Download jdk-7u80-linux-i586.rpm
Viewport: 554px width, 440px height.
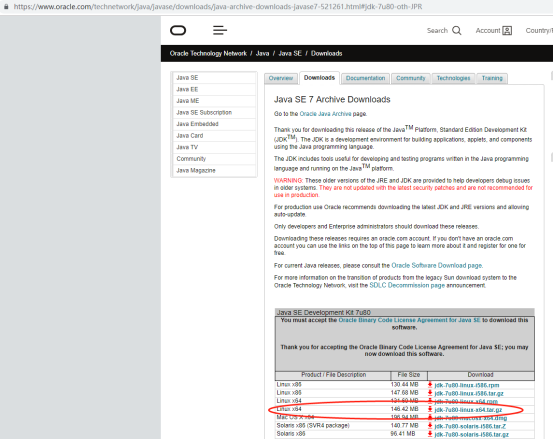pos(467,385)
